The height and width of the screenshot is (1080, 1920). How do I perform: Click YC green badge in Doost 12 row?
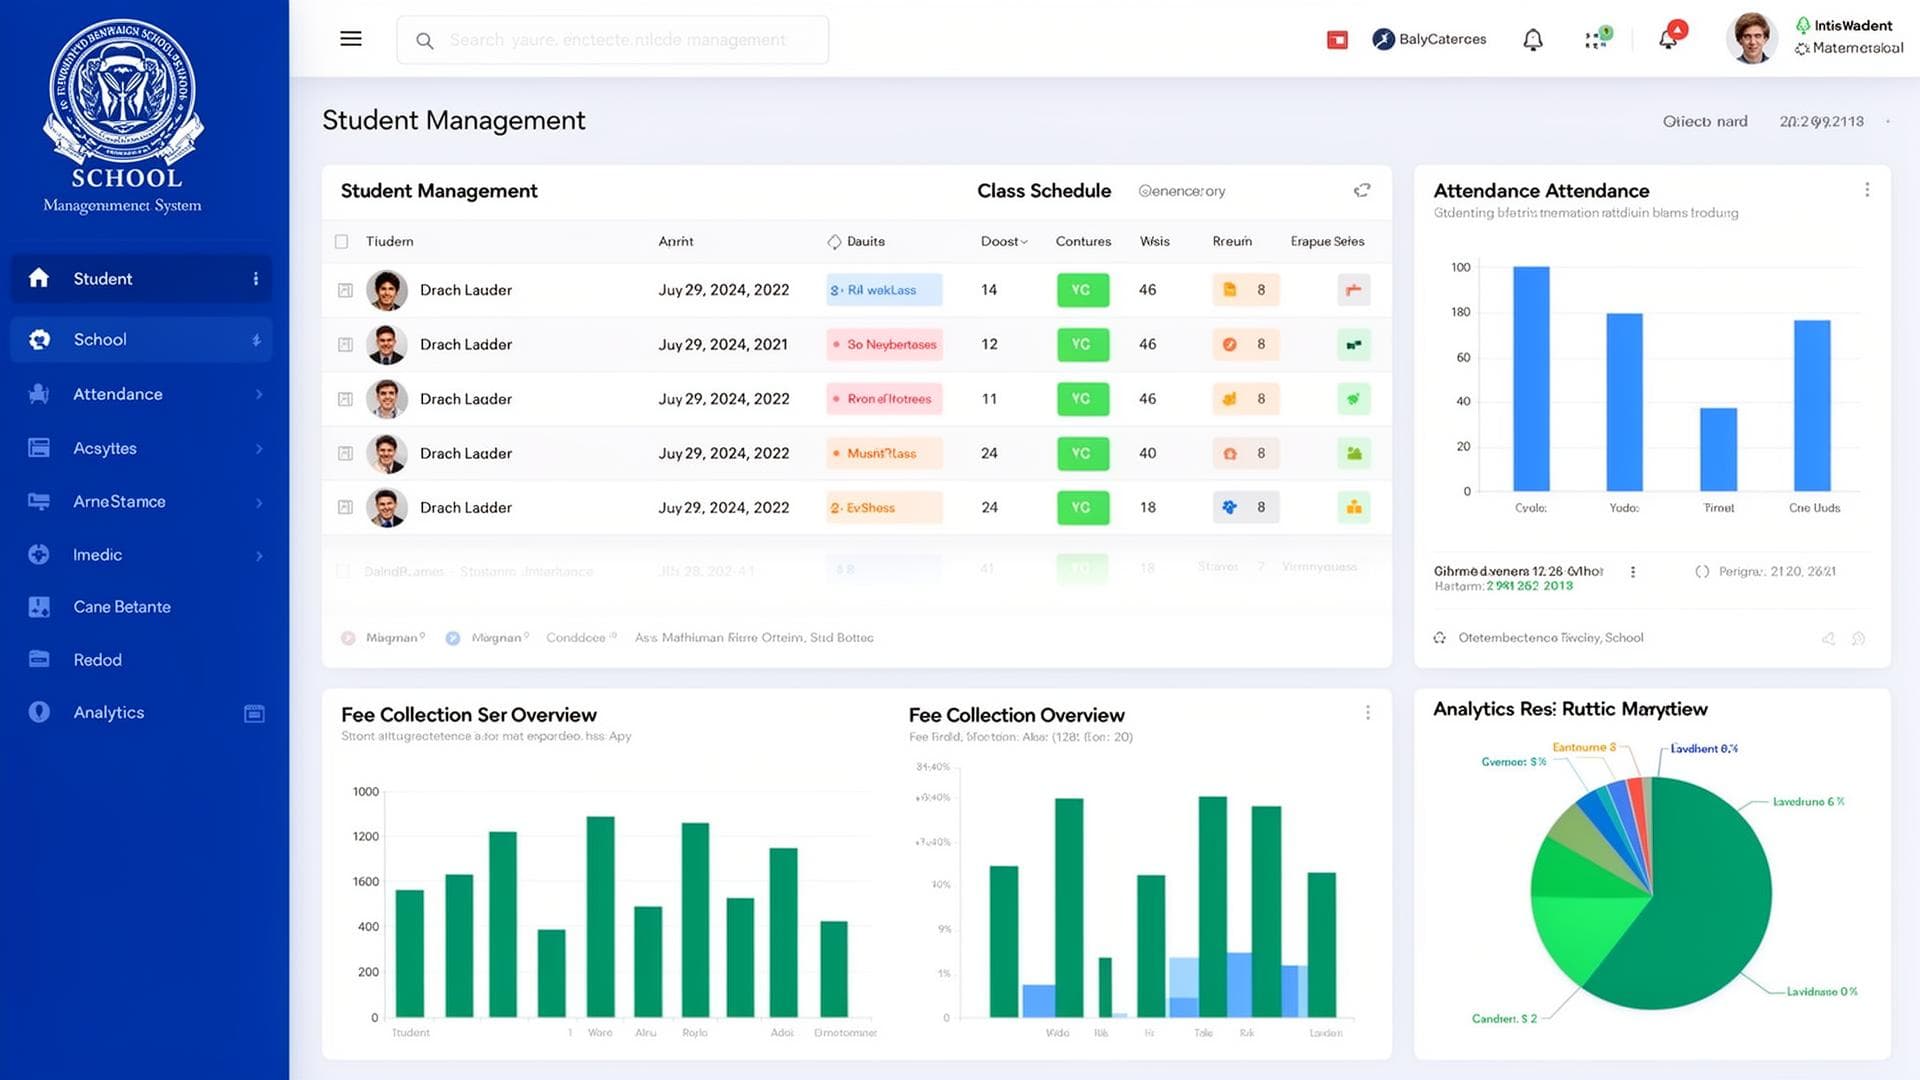(x=1082, y=345)
